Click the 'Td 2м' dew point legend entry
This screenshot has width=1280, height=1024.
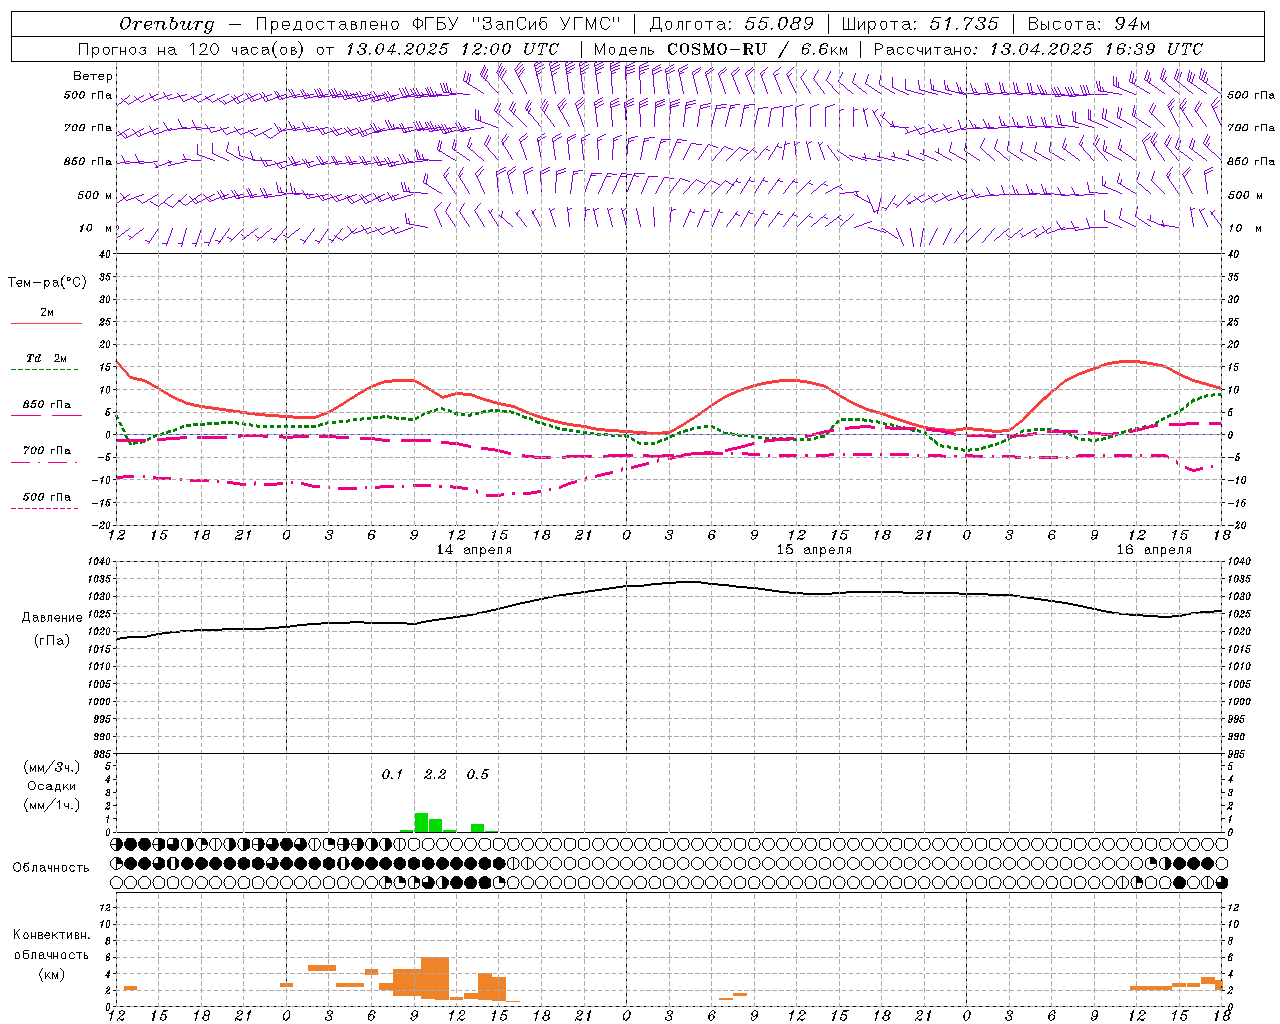click(47, 358)
